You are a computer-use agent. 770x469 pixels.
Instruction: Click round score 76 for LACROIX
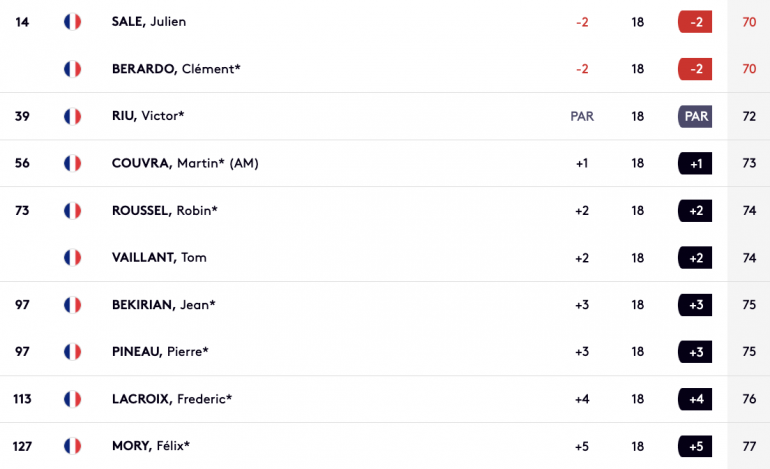point(749,399)
